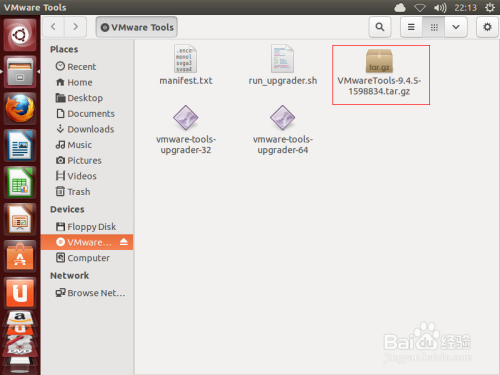Select manifest.txt file icon
The width and height of the screenshot is (500, 375).
[185, 59]
